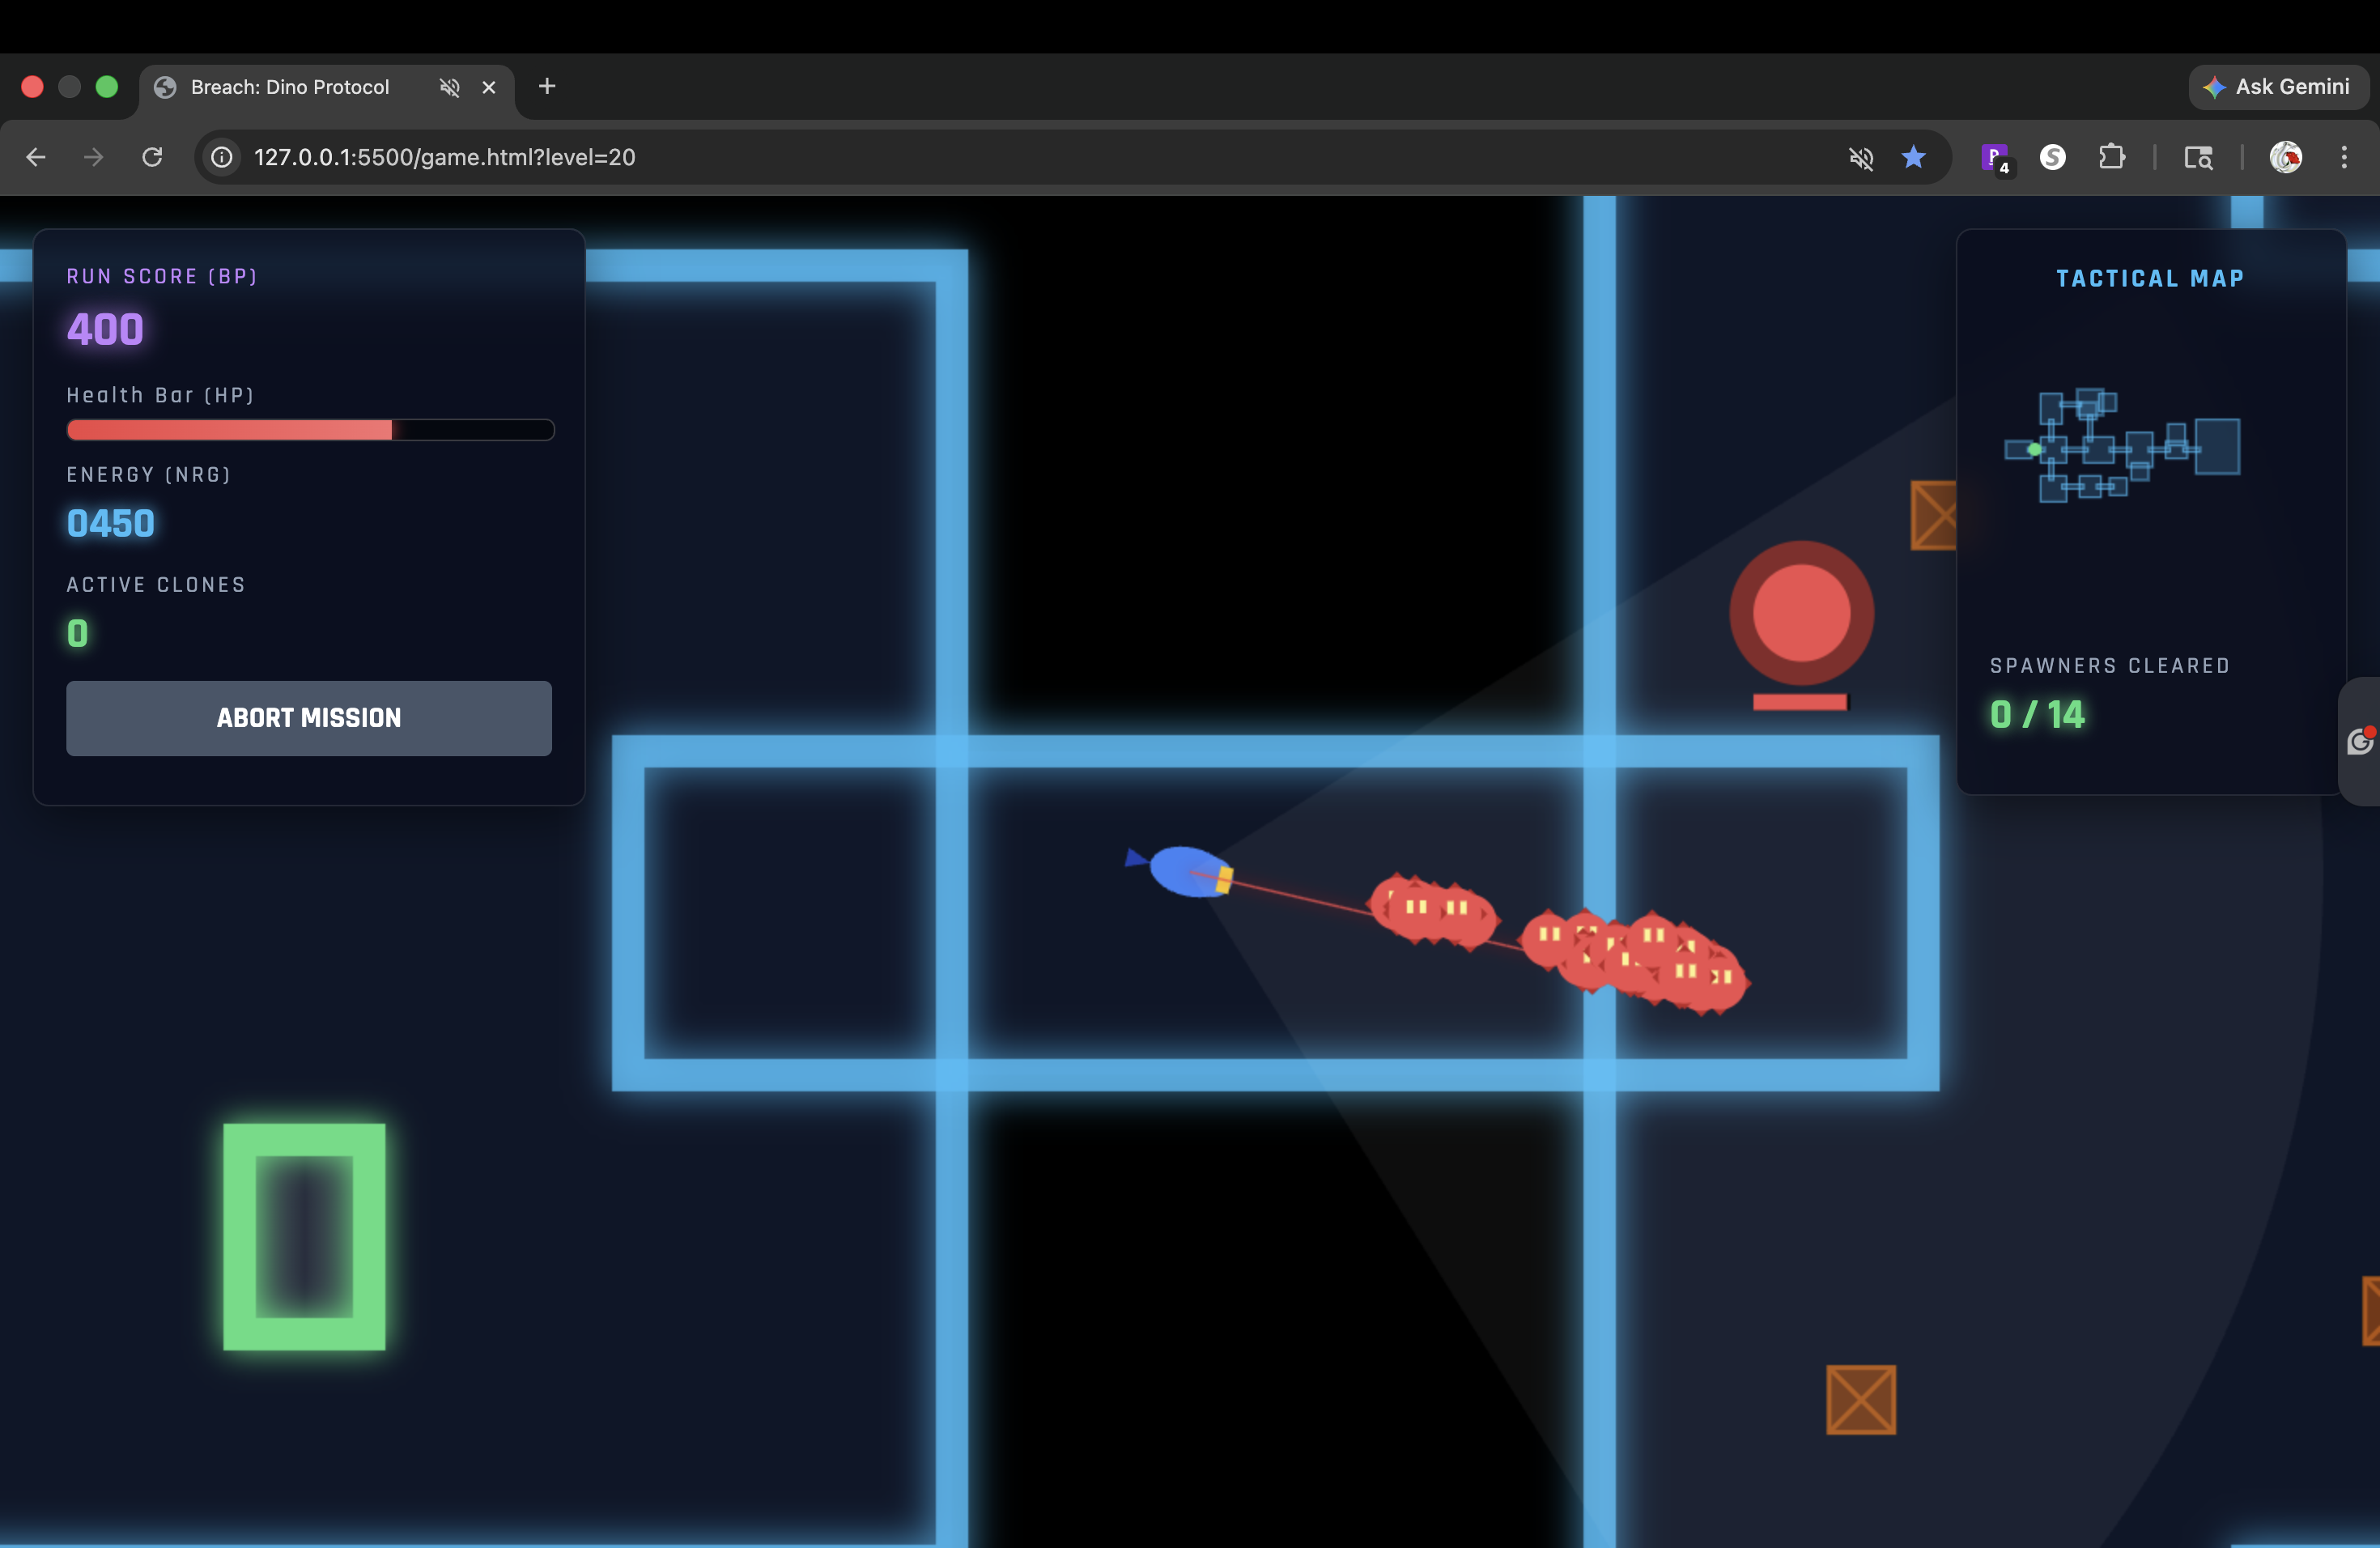This screenshot has height=1548, width=2380.
Task: Click the tactical minimap room layout
Action: tap(2121, 446)
